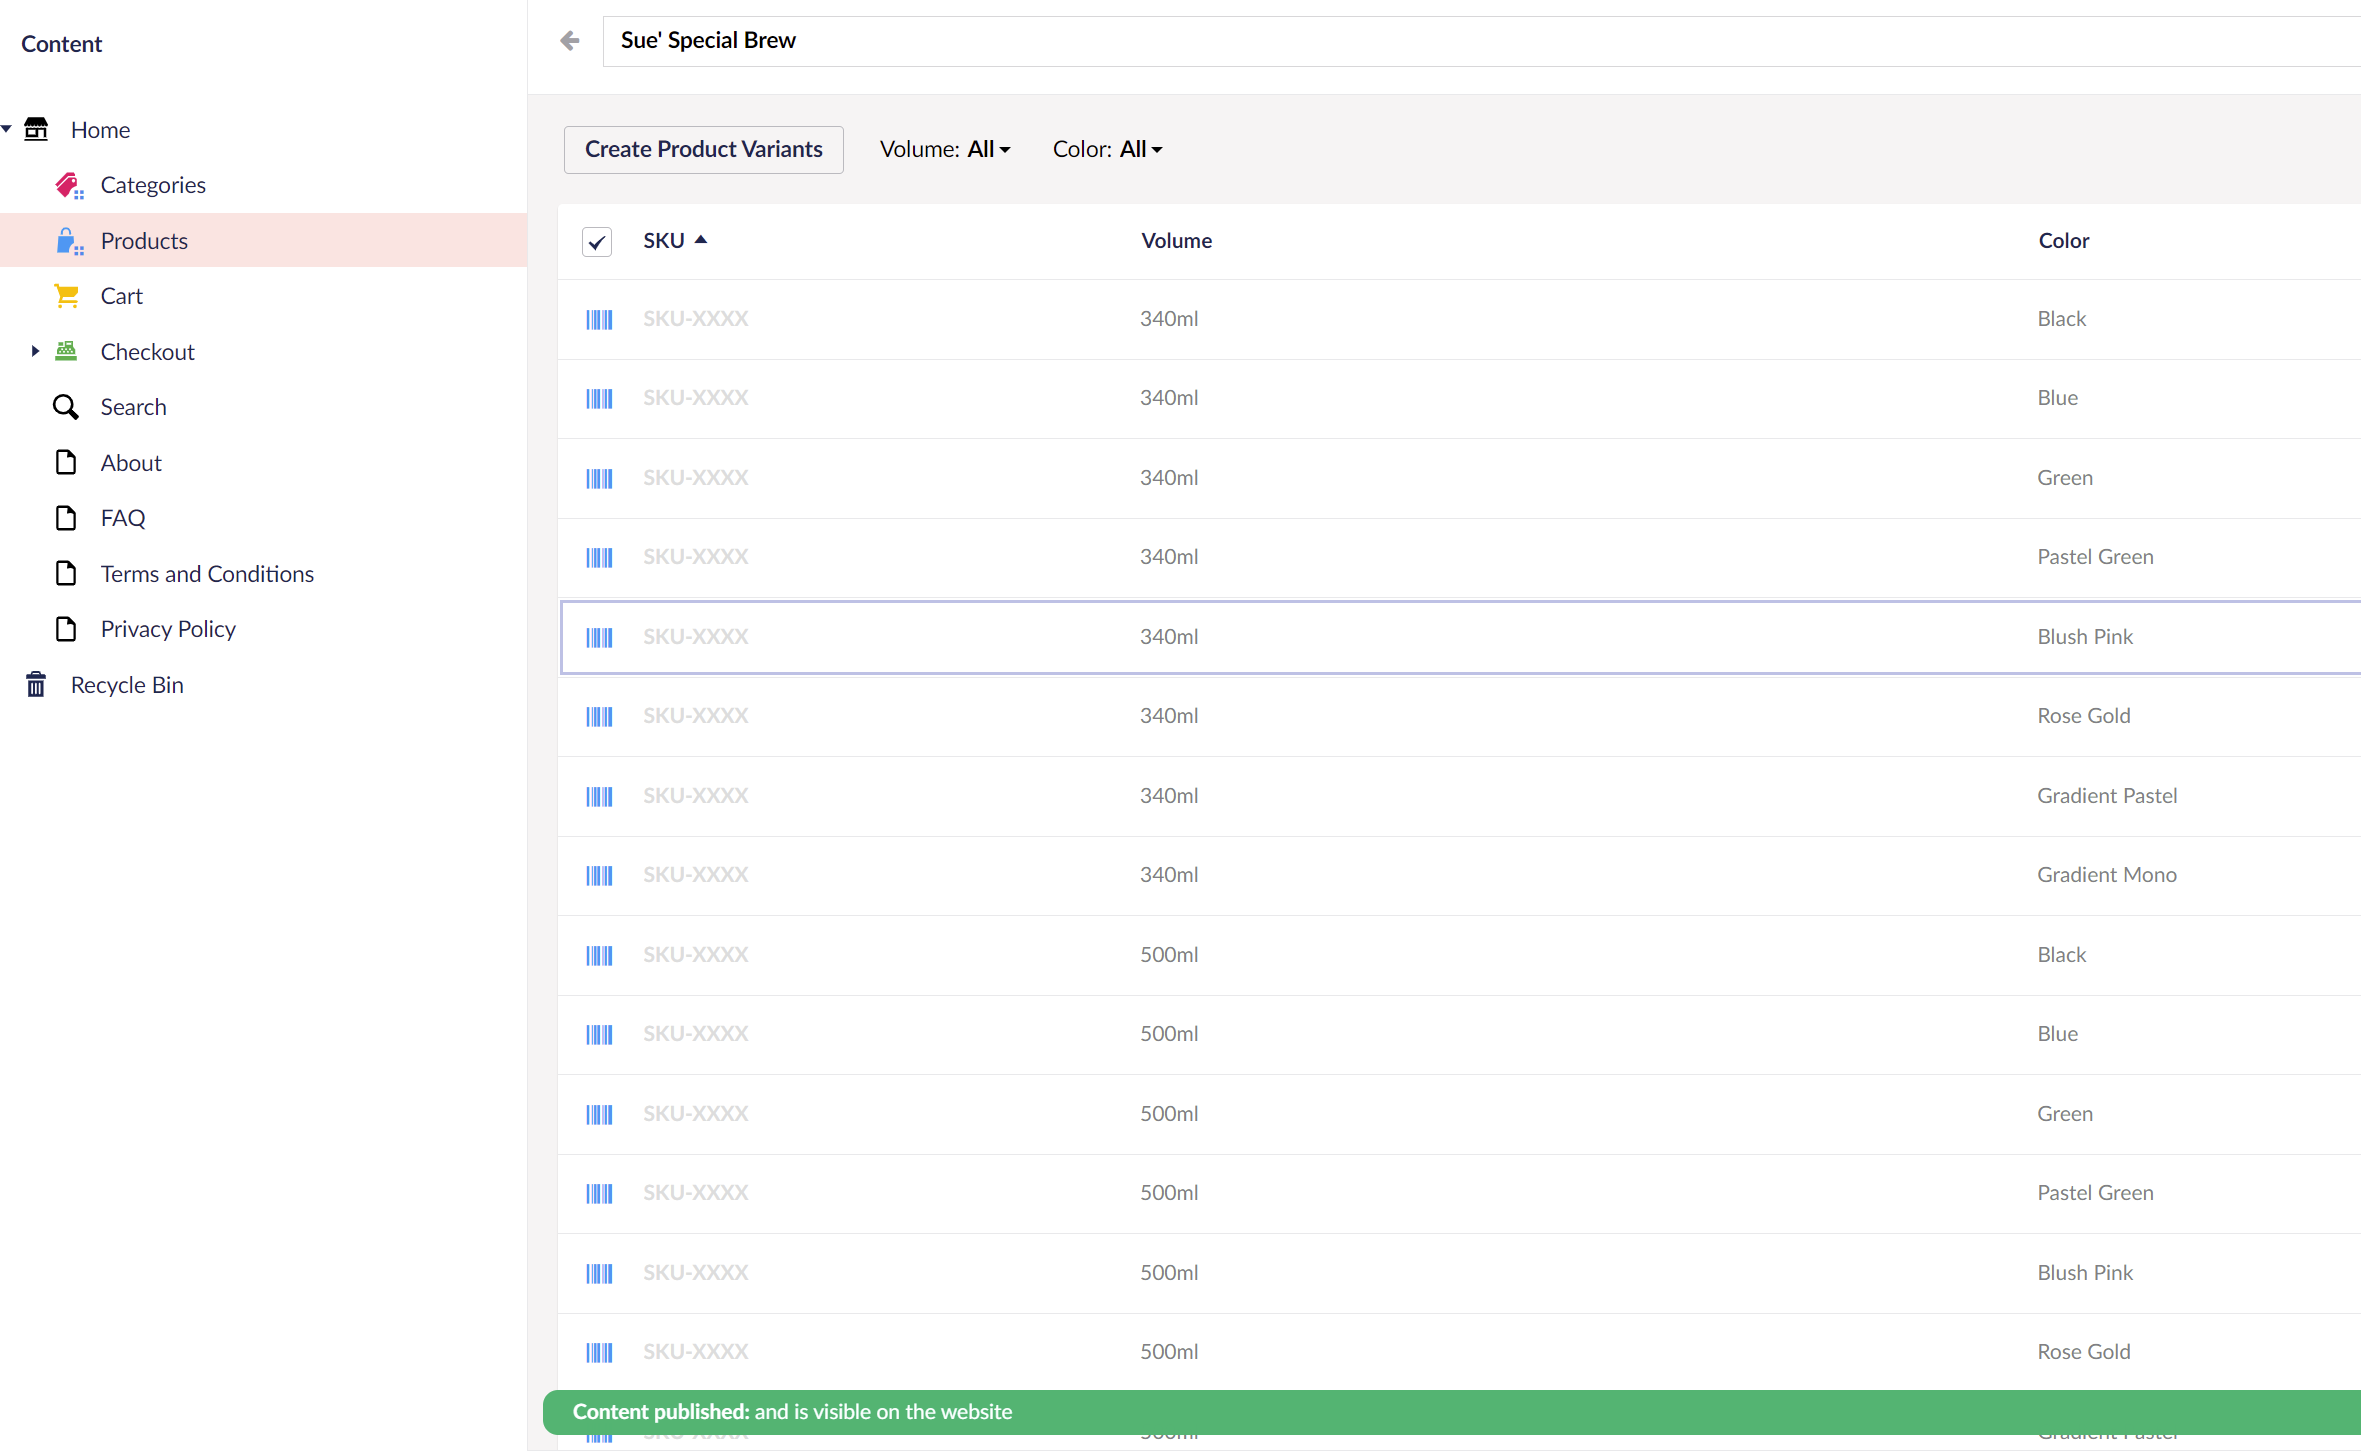This screenshot has width=2361, height=1451.
Task: Click barcode icon of 340ml Black row
Action: (599, 319)
